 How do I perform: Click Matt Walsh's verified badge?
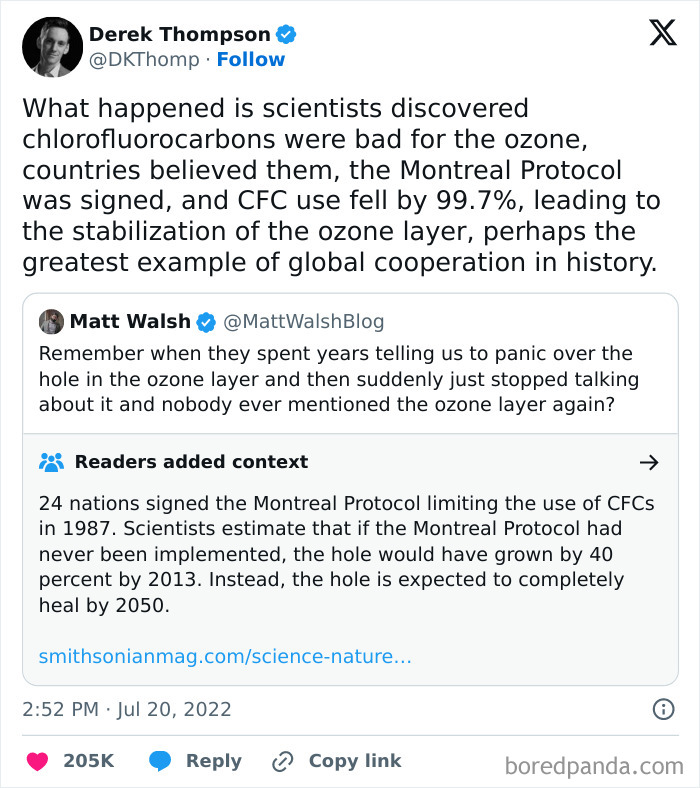tap(206, 322)
